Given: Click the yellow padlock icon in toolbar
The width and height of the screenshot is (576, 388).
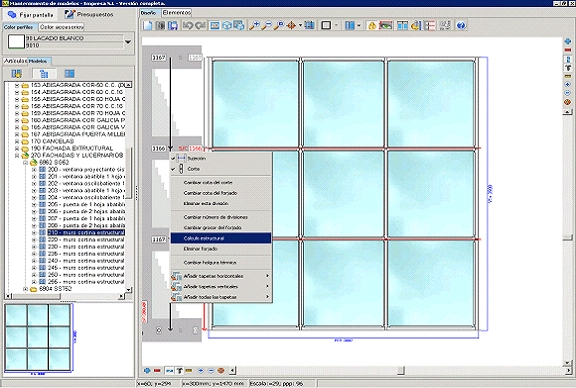Looking at the screenshot, I should [372, 25].
